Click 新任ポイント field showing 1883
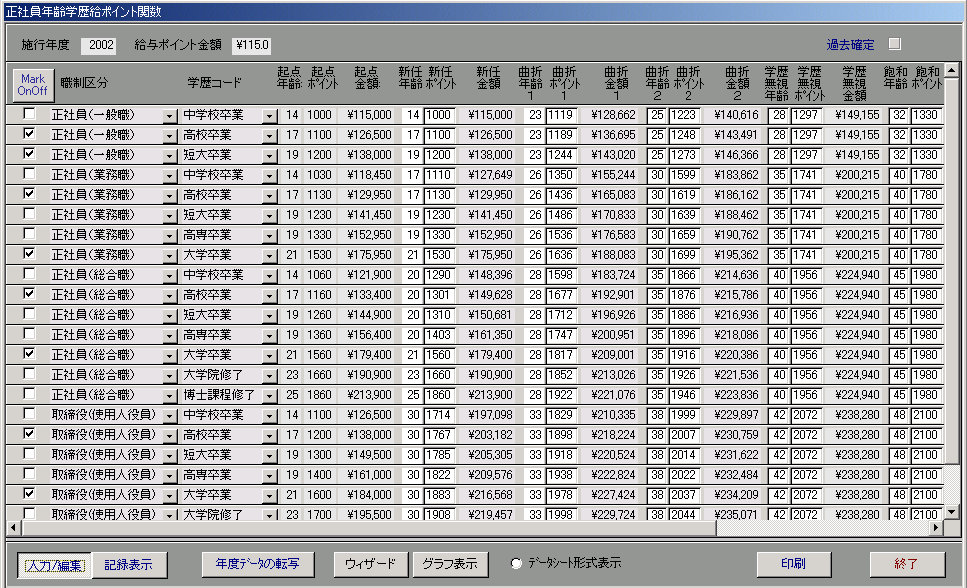 tap(439, 495)
